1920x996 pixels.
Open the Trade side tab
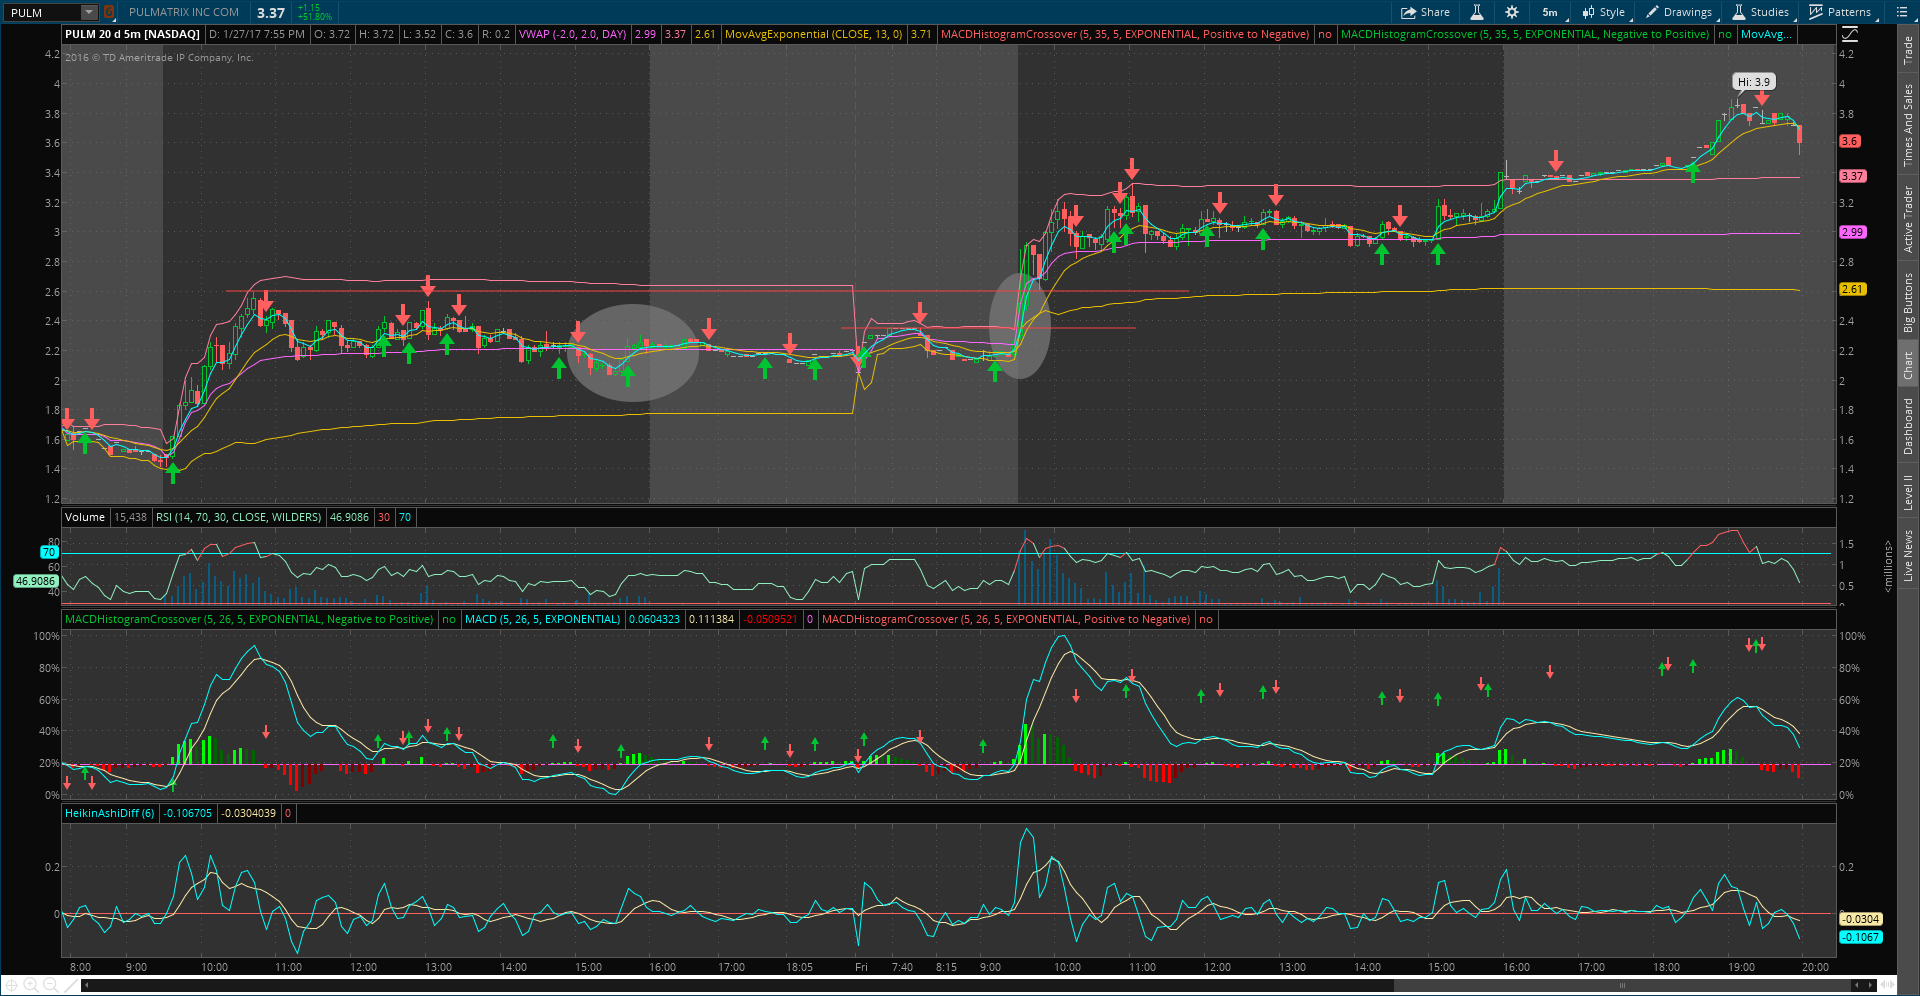(x=1908, y=50)
